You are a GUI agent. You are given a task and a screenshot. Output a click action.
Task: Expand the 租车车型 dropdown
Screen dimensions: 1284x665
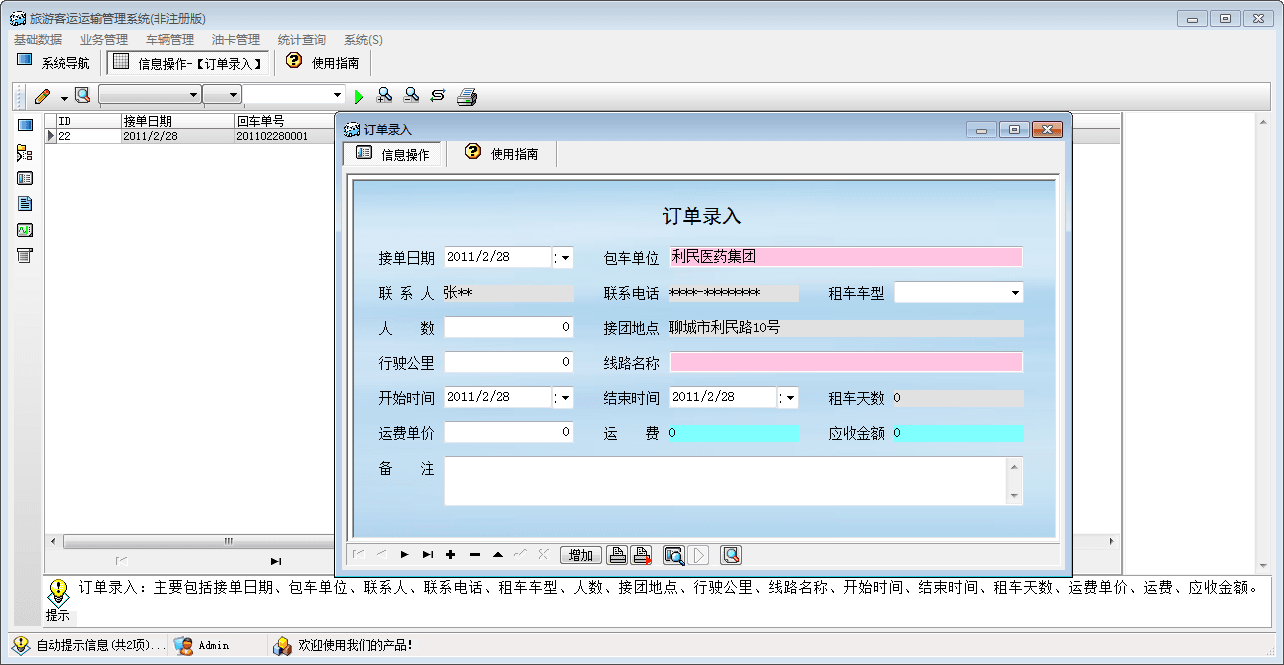click(1015, 293)
